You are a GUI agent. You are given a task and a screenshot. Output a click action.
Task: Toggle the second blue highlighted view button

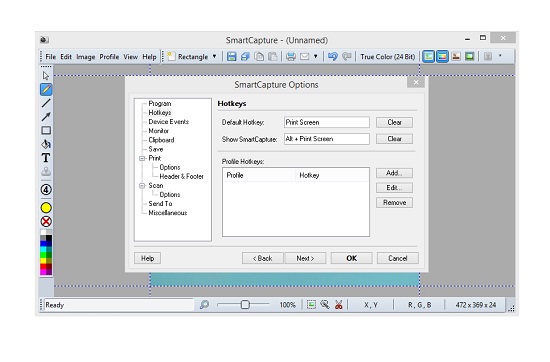(x=442, y=56)
